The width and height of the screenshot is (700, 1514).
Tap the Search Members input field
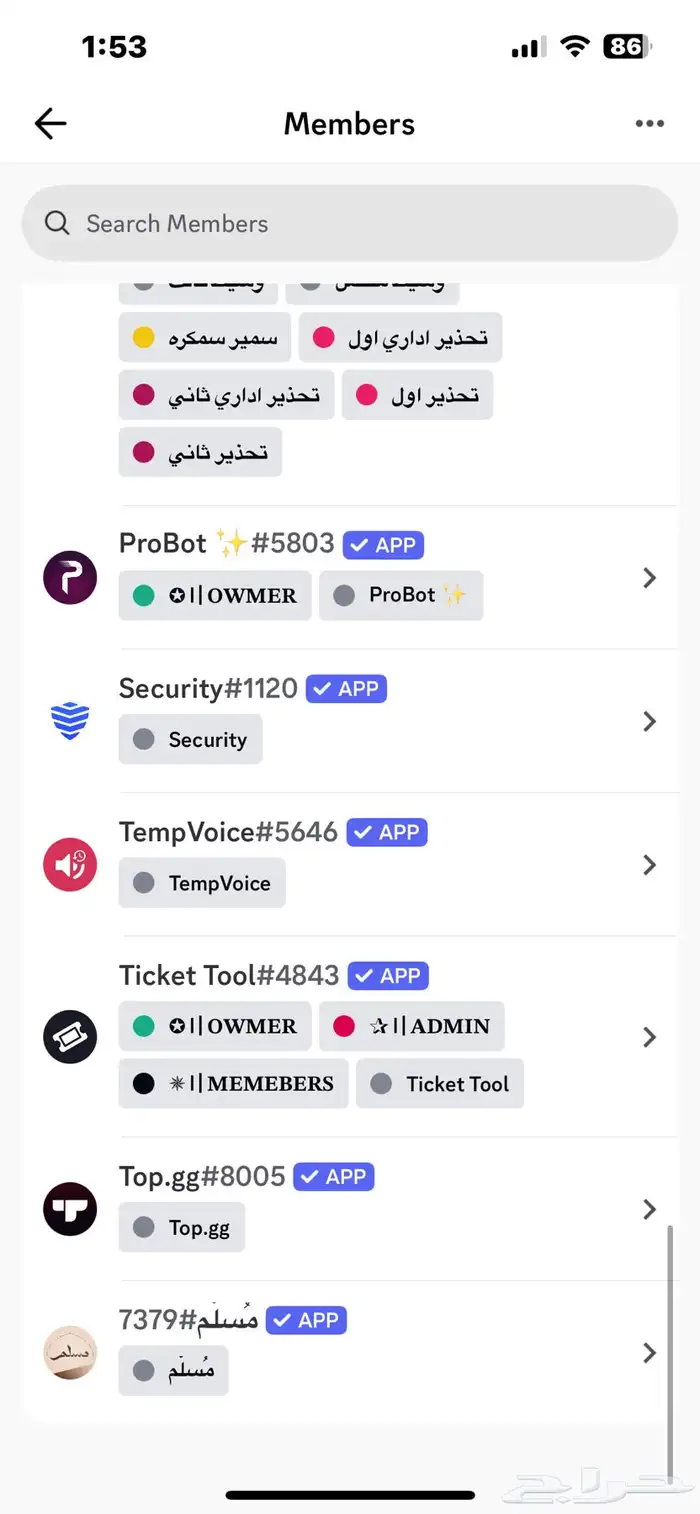[x=350, y=223]
